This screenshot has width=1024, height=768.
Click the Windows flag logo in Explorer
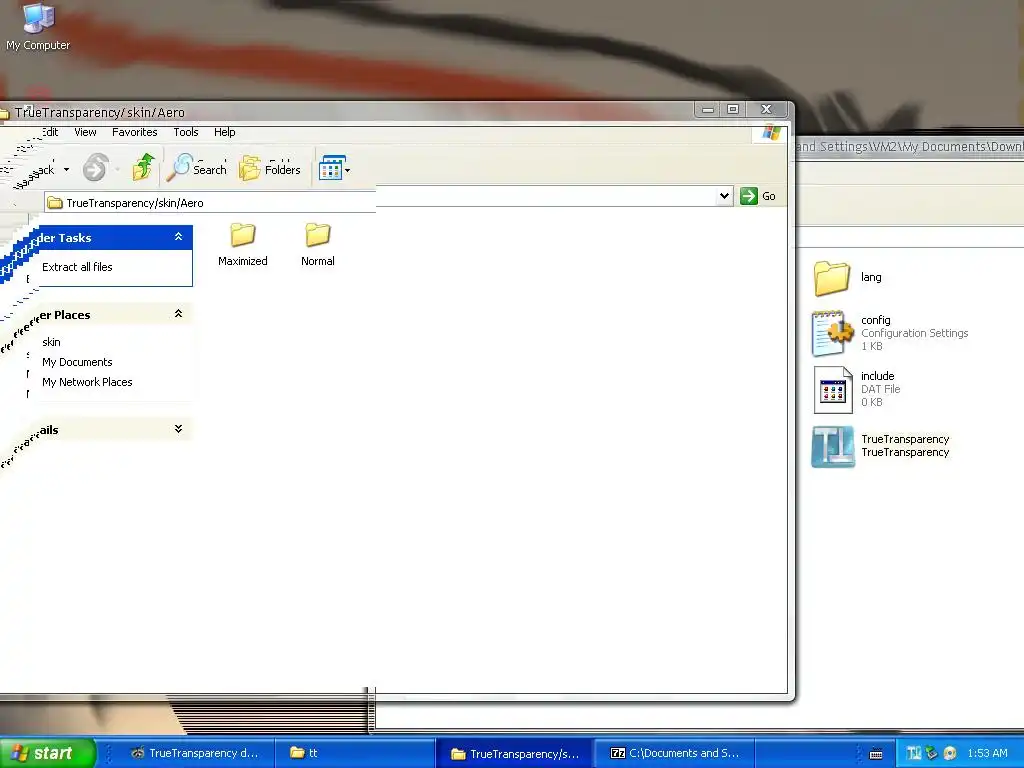(771, 133)
